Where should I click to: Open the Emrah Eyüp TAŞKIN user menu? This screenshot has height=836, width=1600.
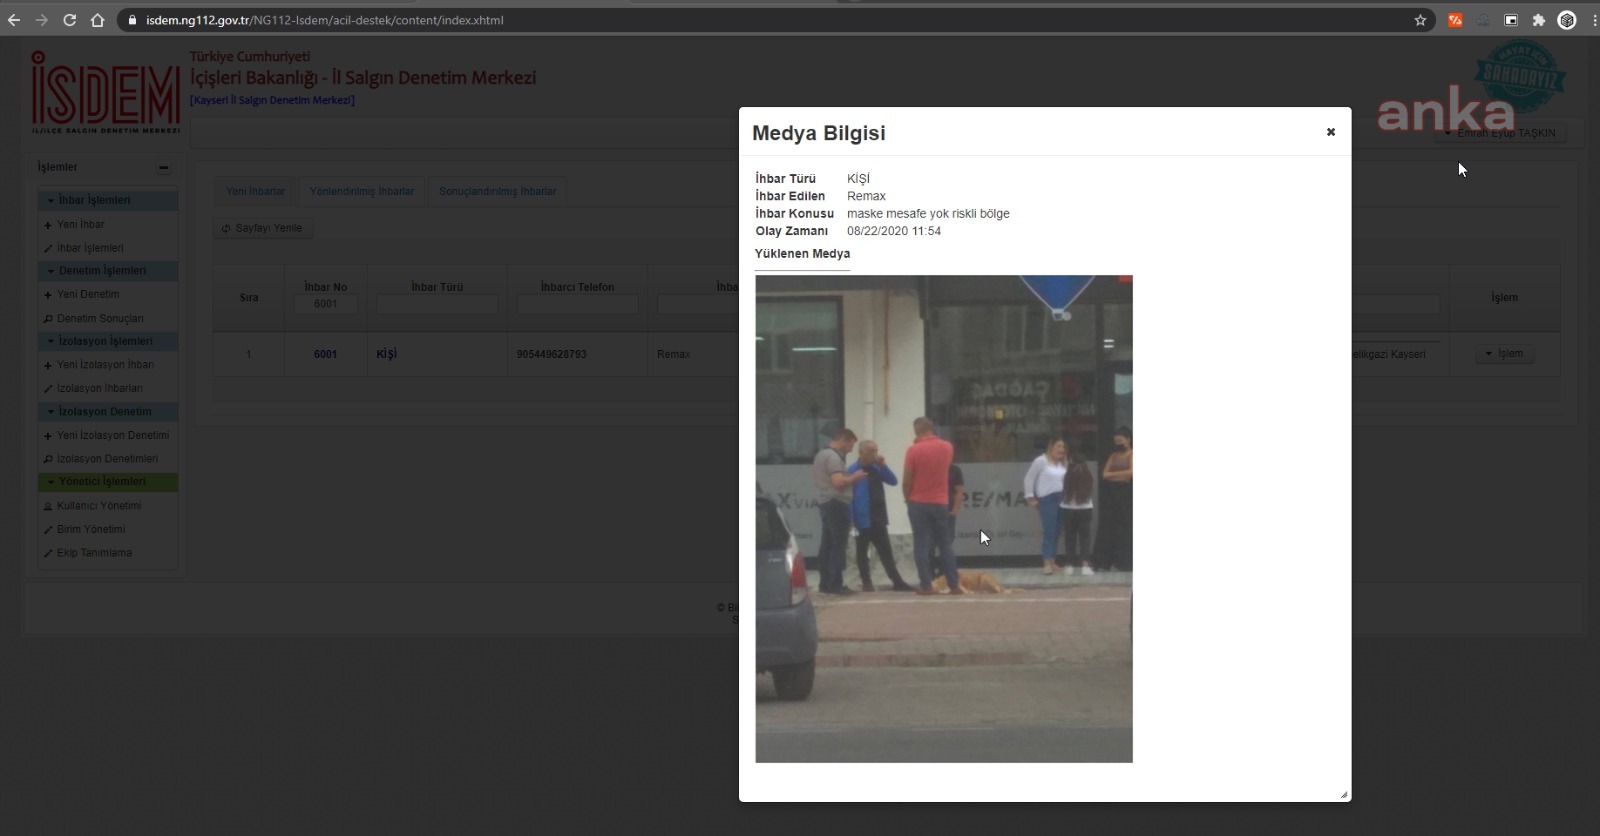pos(1500,133)
